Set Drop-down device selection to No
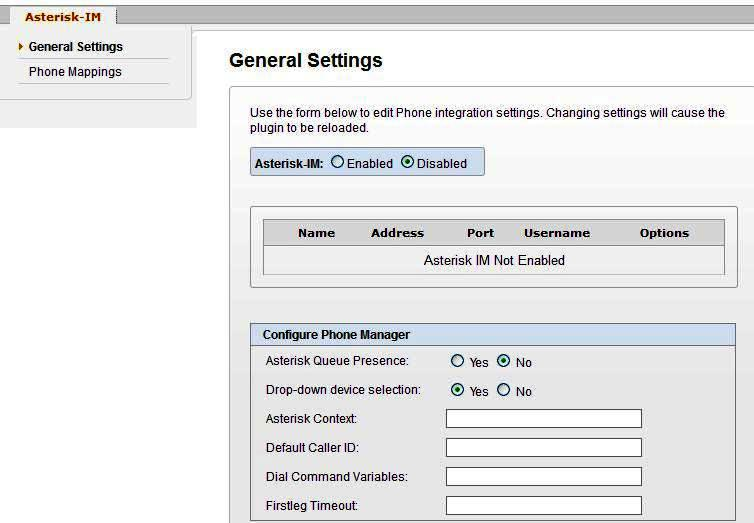The image size is (754, 523). tap(503, 389)
